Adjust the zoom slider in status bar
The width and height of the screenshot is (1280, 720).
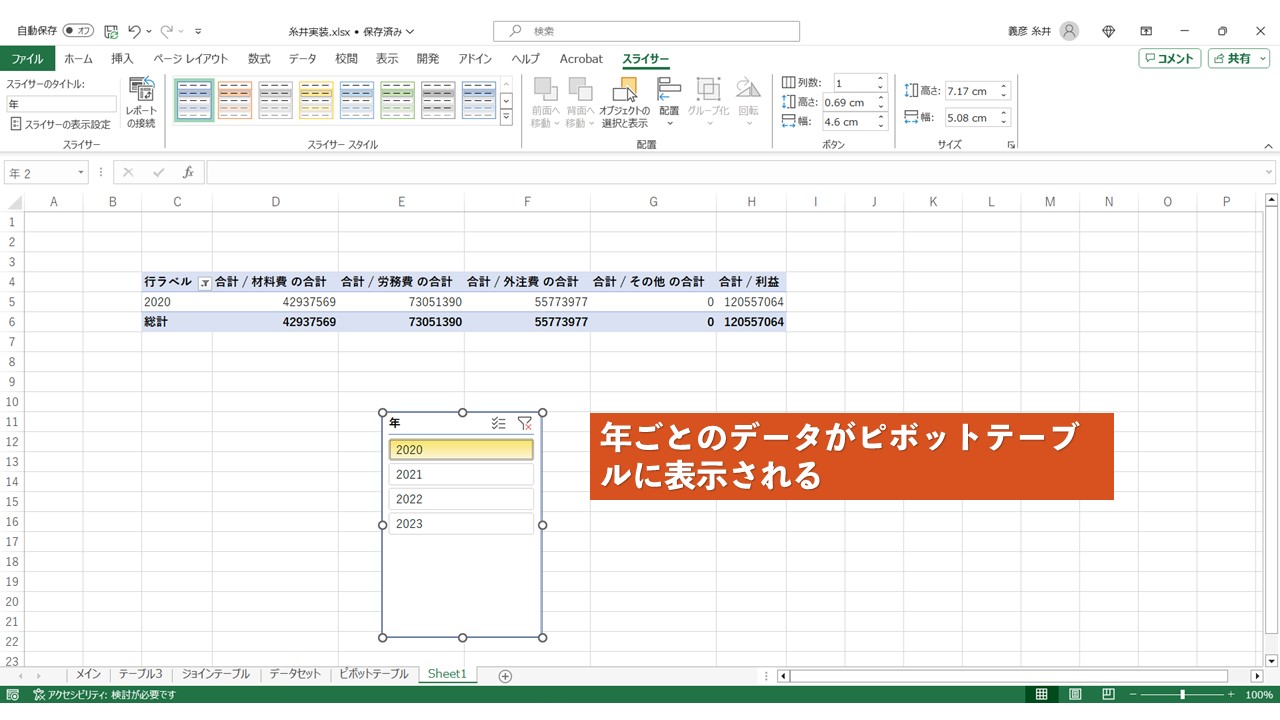click(x=1182, y=695)
